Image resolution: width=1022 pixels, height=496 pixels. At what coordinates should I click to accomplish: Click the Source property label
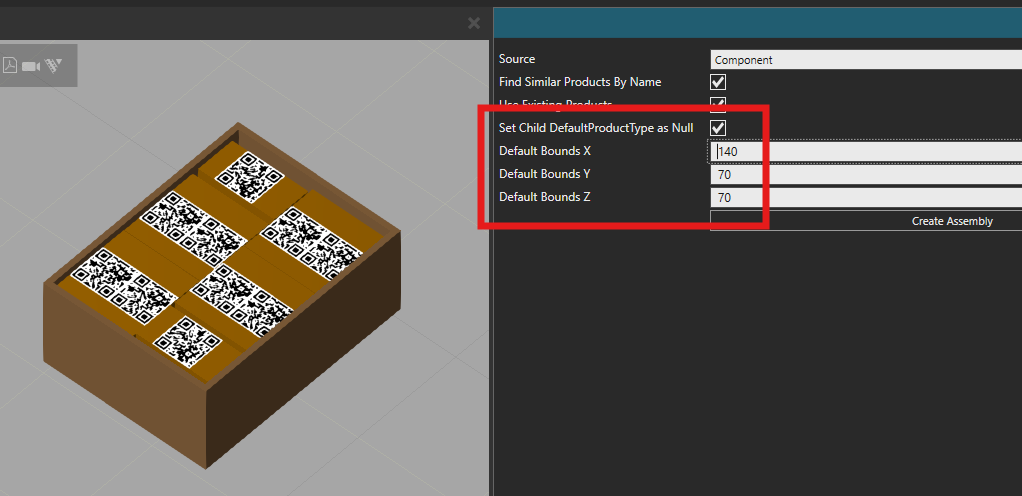517,60
